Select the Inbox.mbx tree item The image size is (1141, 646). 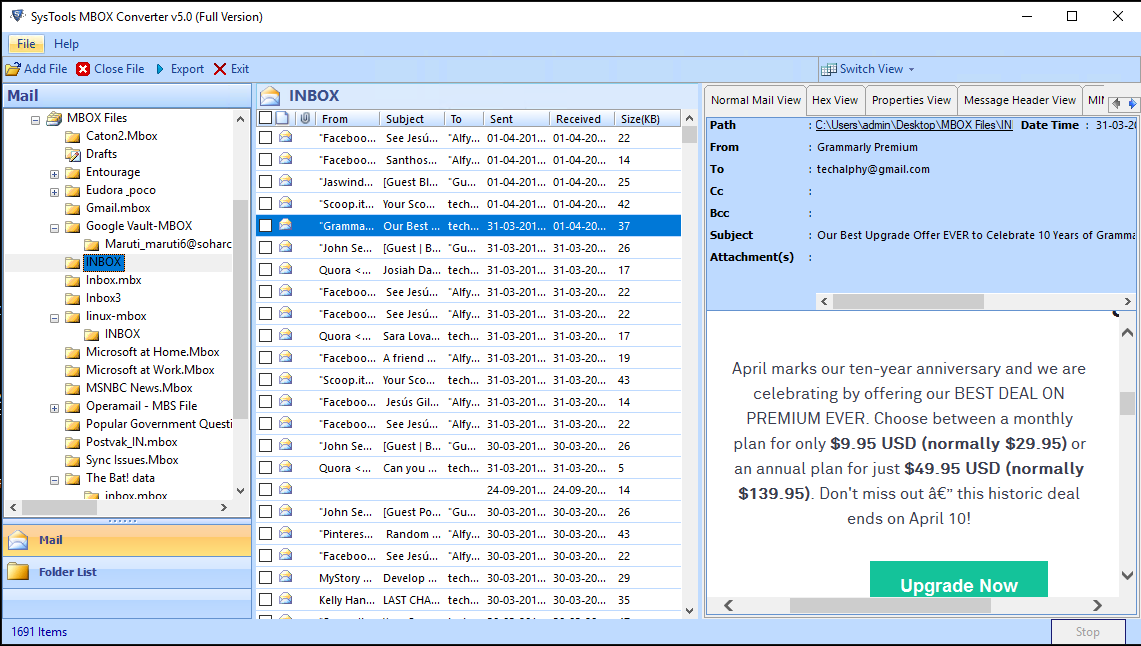114,280
